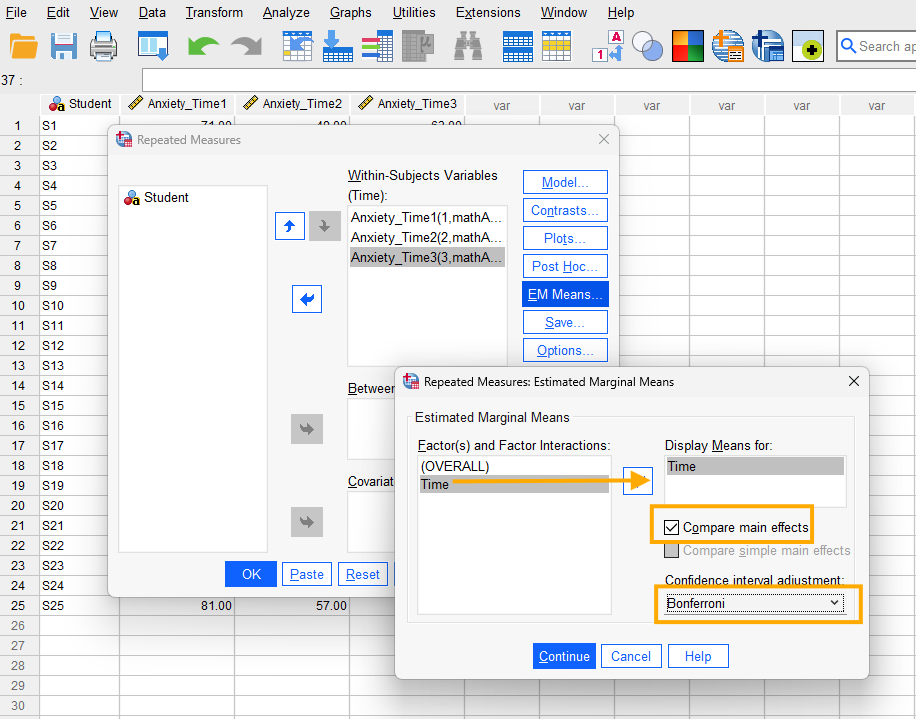Print the current data view

105,46
